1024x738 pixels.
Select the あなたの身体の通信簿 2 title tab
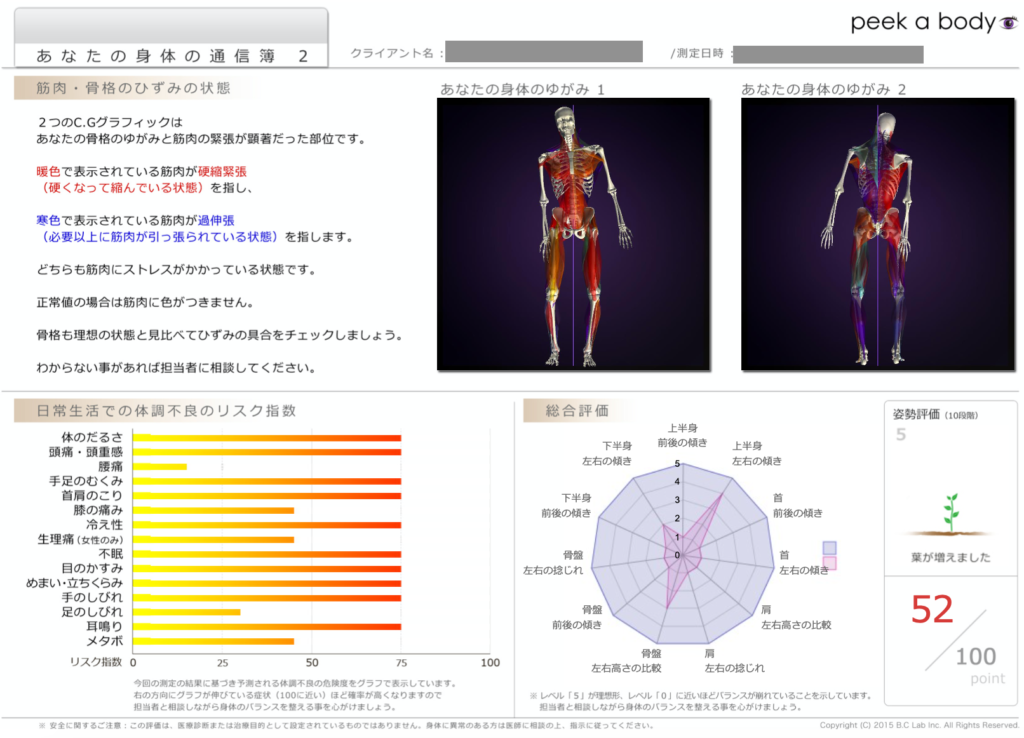171,56
